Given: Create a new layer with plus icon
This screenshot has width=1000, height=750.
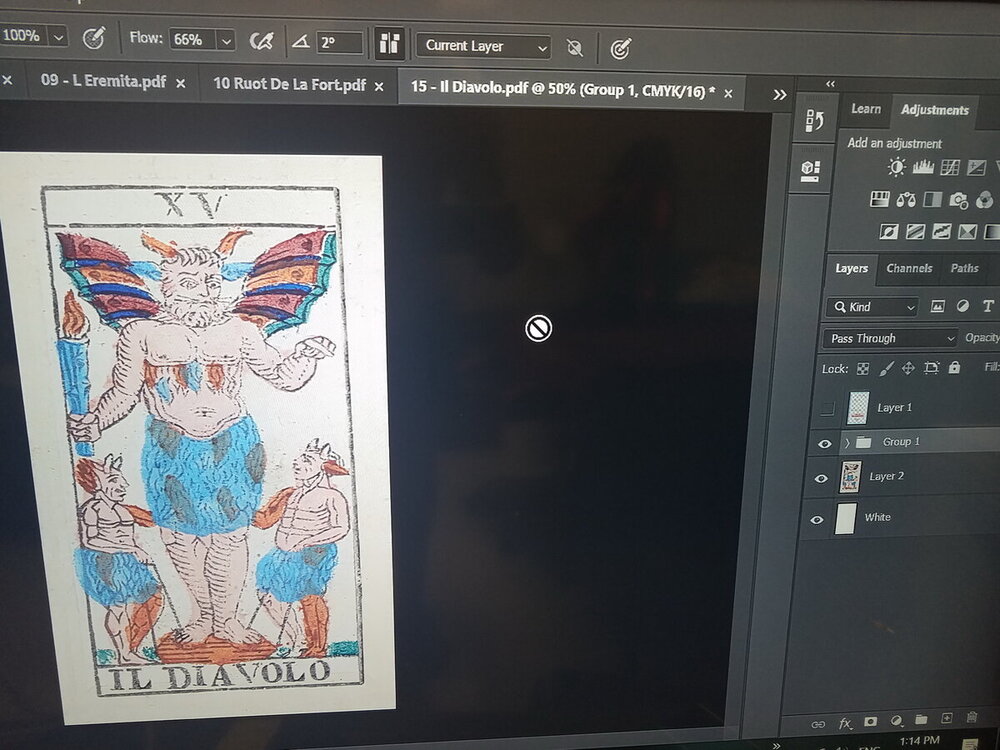Looking at the screenshot, I should pyautogui.click(x=946, y=718).
